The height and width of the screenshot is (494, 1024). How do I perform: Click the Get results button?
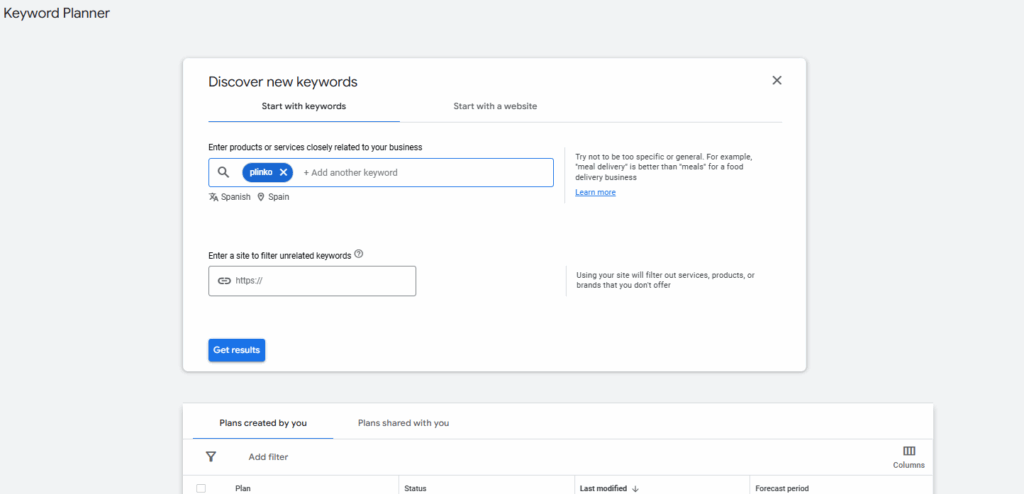(x=236, y=350)
